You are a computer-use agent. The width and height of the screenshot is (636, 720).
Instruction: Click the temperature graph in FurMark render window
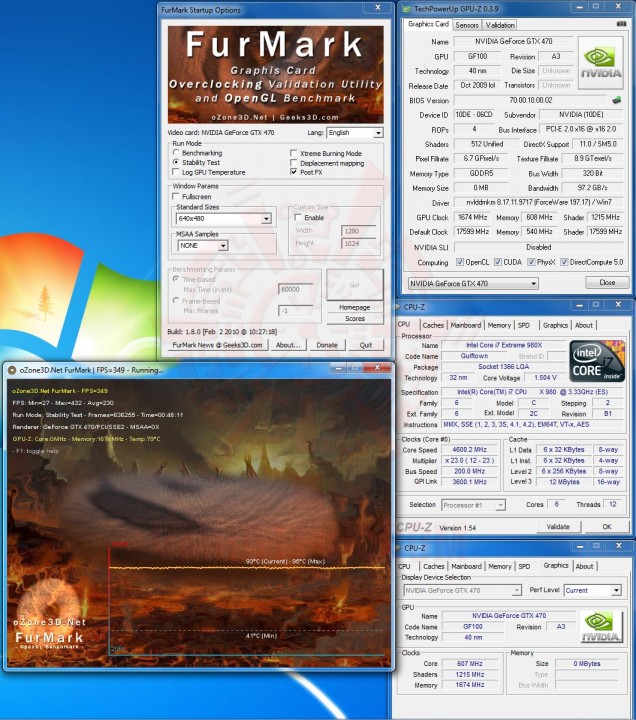tap(247, 599)
